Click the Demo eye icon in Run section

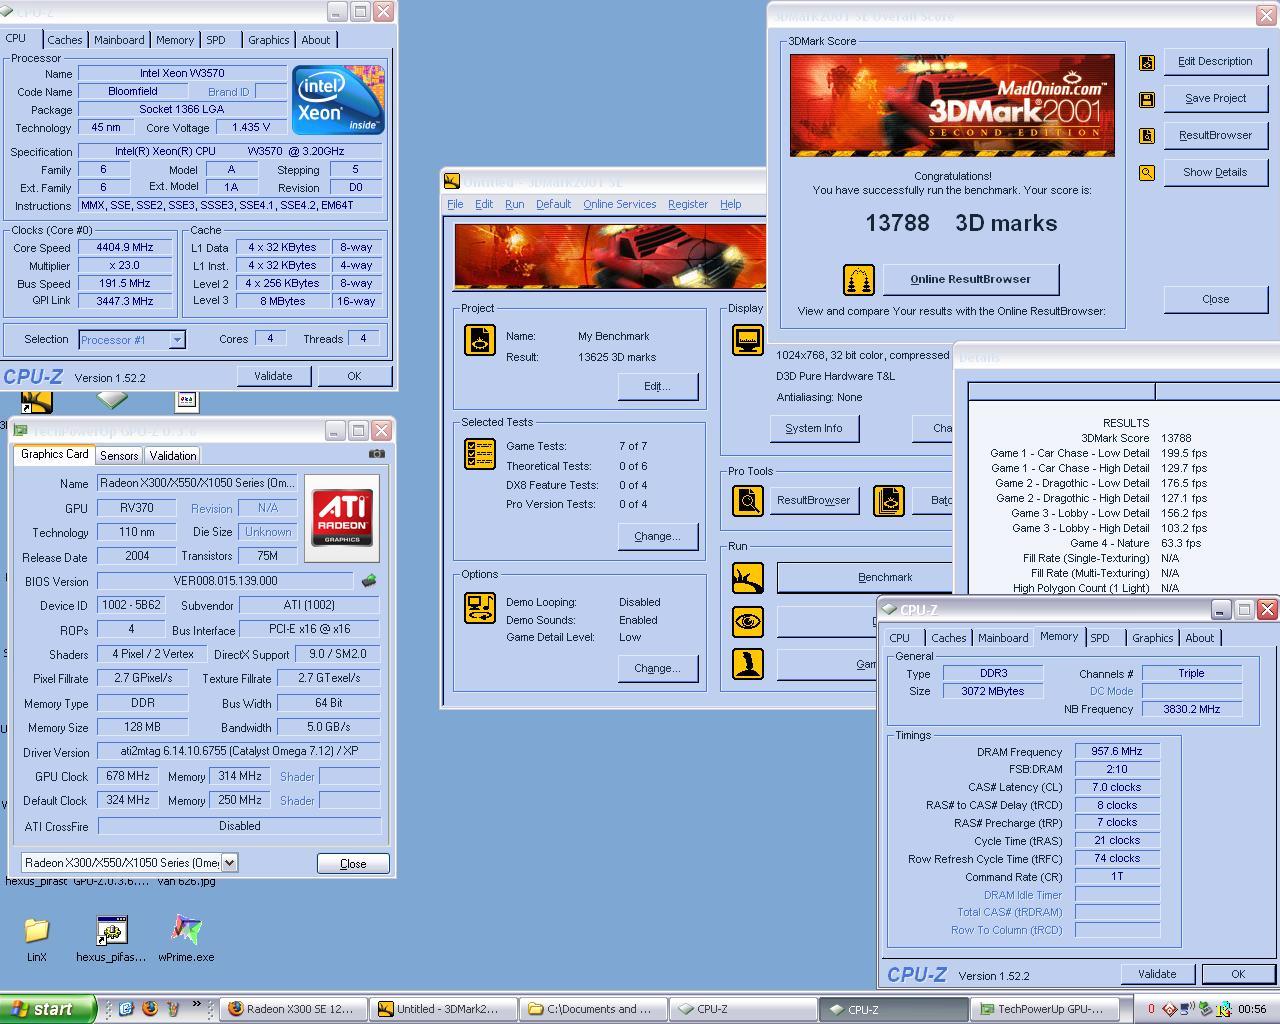pyautogui.click(x=748, y=621)
